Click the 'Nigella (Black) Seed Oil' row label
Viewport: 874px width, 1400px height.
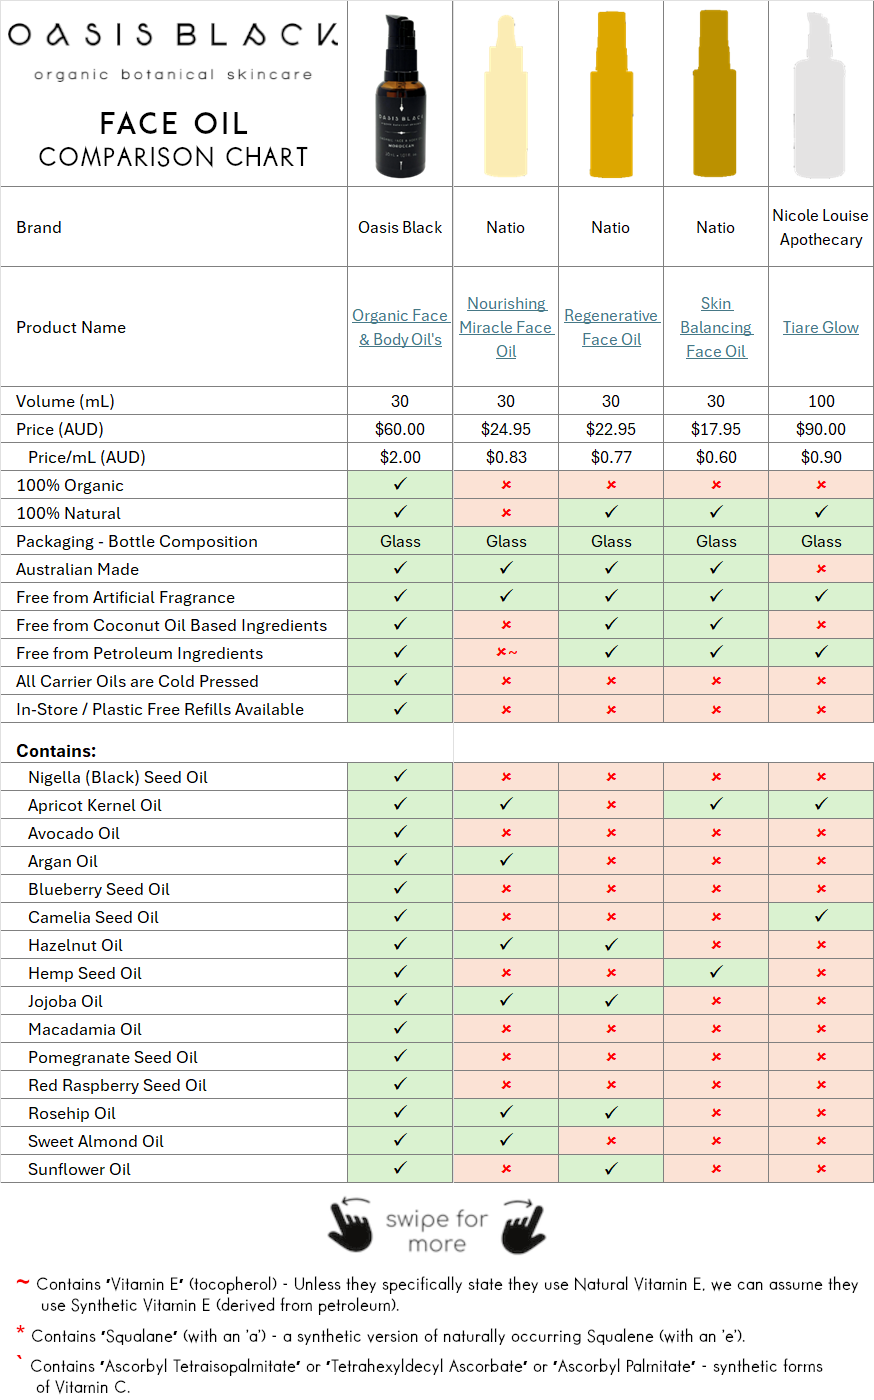[118, 777]
